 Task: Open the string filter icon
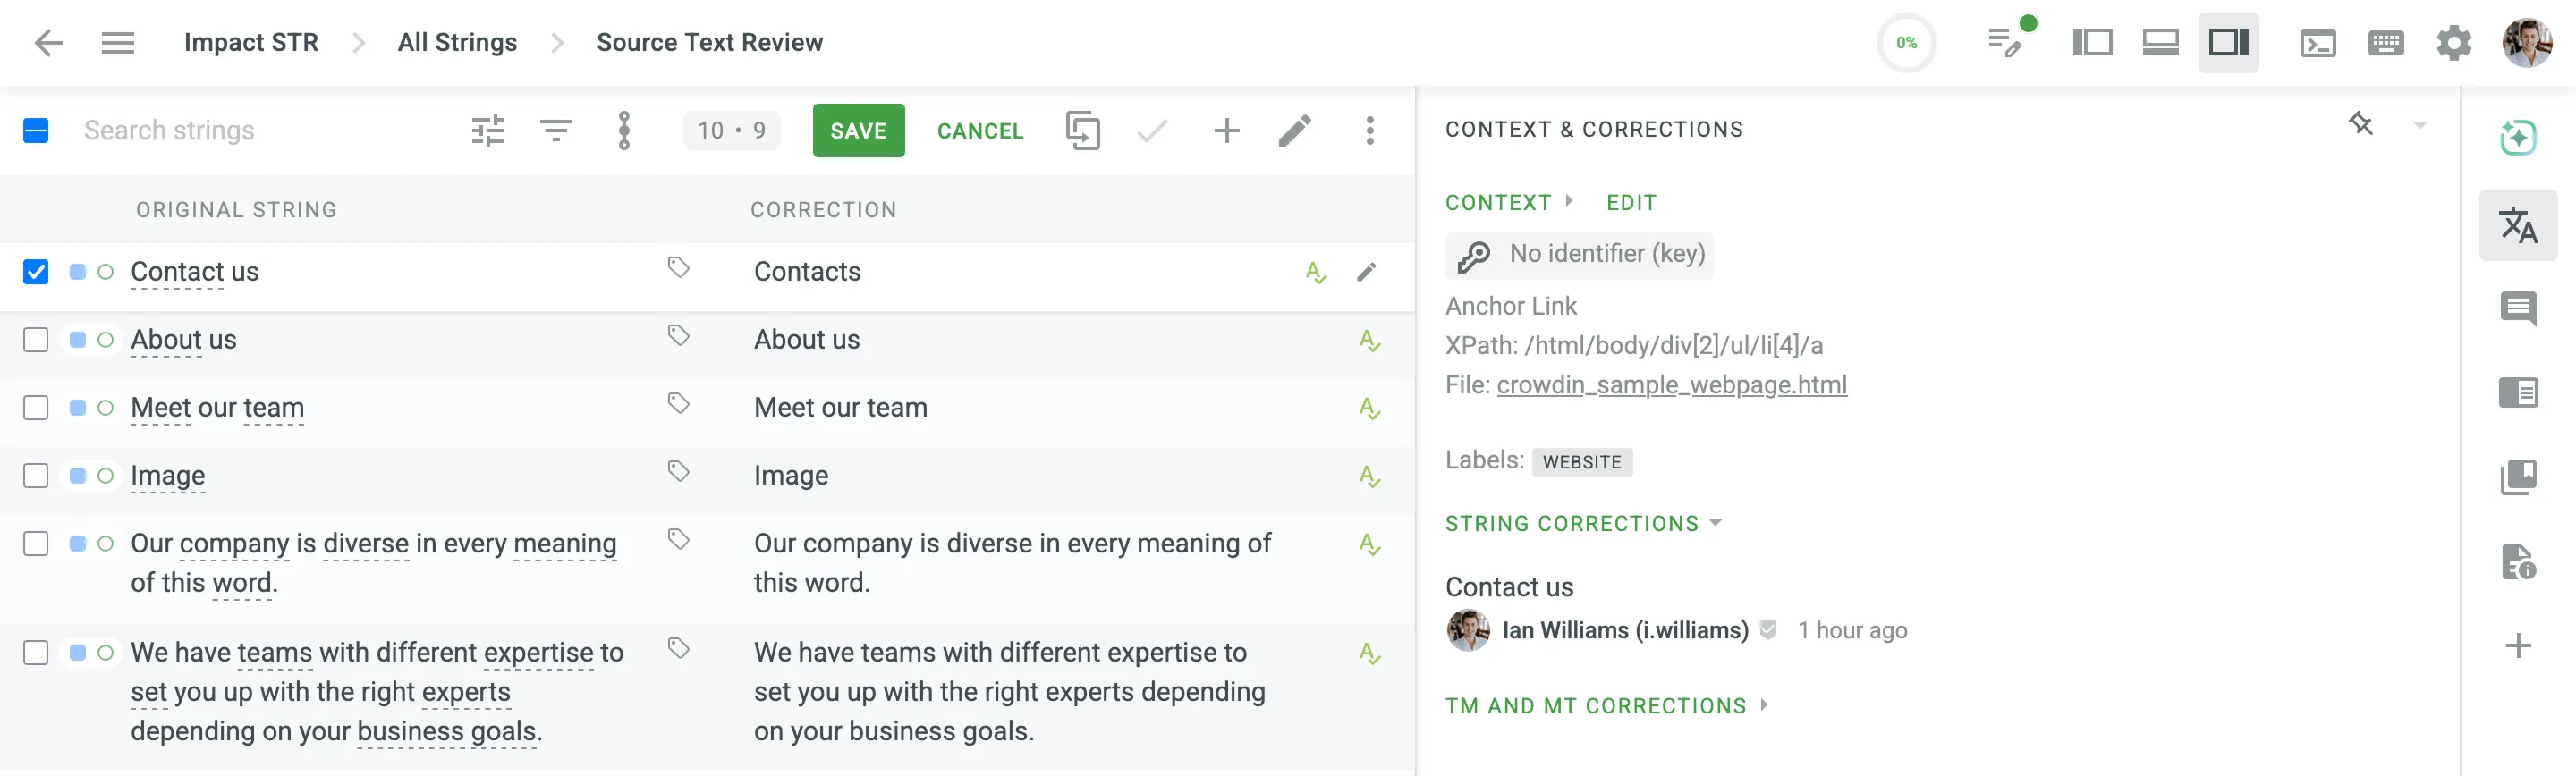556,130
